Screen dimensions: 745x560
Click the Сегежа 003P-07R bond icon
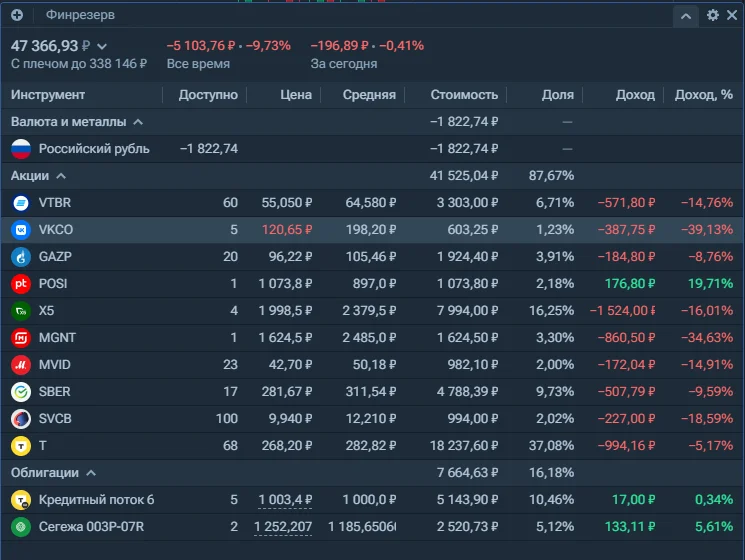pyautogui.click(x=21, y=527)
